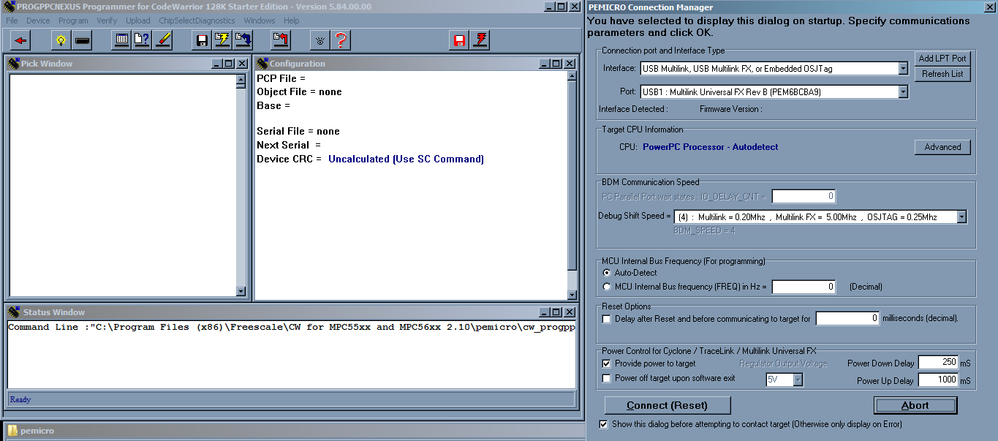Screen dimensions: 998x441
Task: Select Auto-Detect bus frequency option
Action: pos(606,272)
